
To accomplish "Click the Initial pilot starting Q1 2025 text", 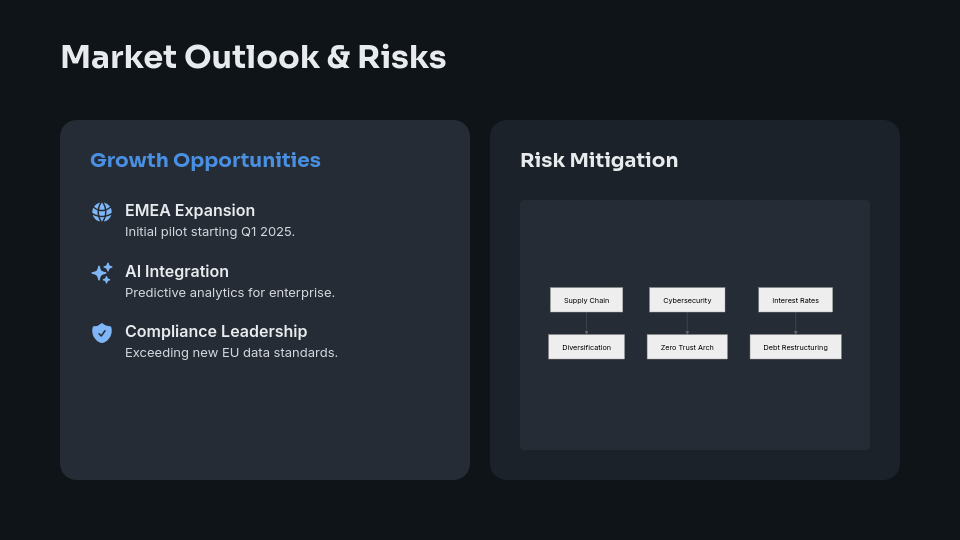I will tap(210, 232).
